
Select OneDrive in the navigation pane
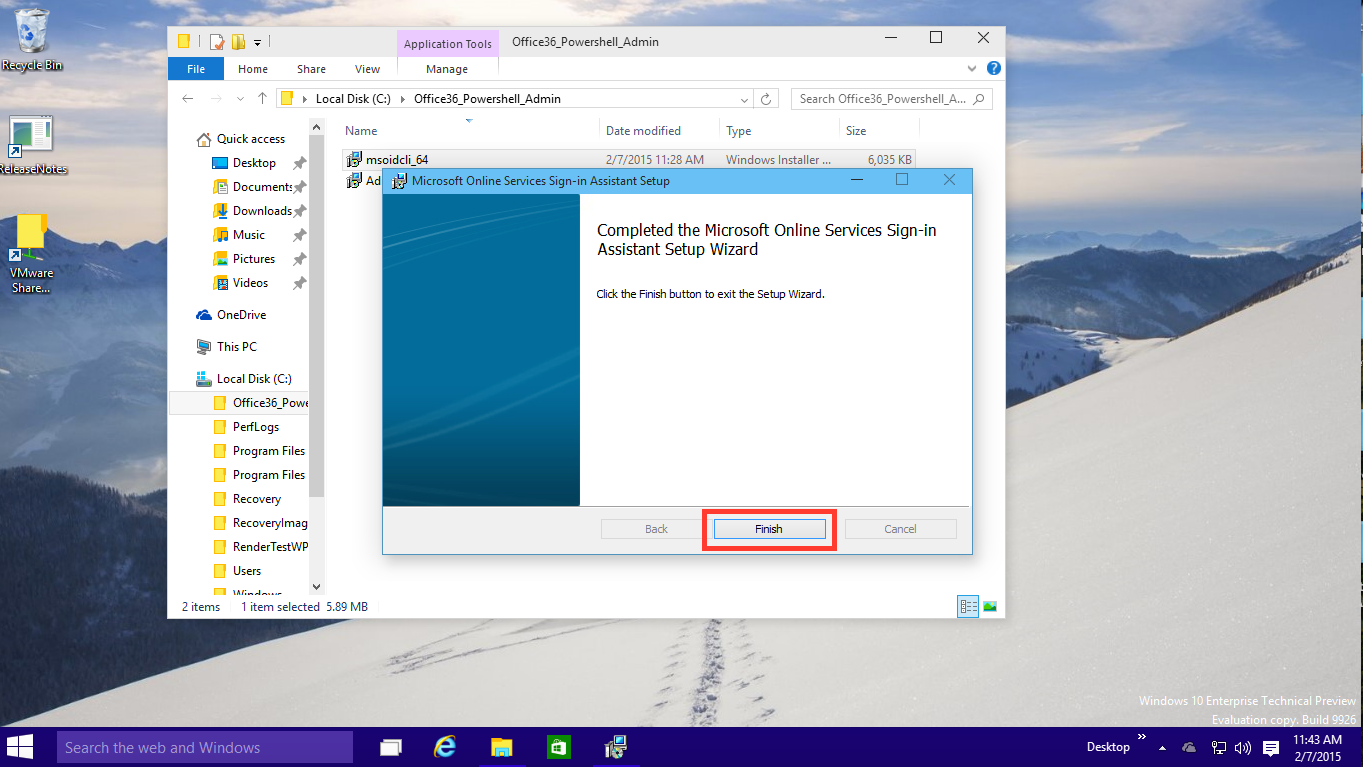(241, 315)
